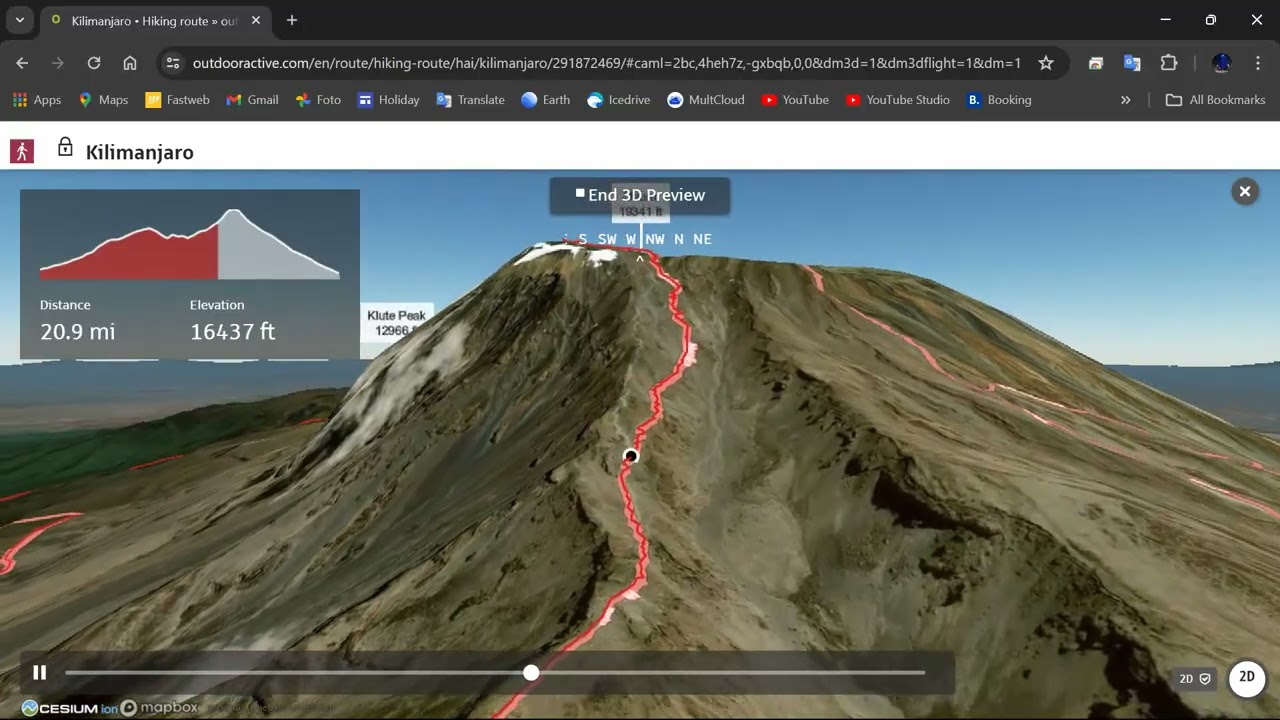Screen dimensions: 1280x720
Task: Open the browser home page
Action: click(130, 63)
